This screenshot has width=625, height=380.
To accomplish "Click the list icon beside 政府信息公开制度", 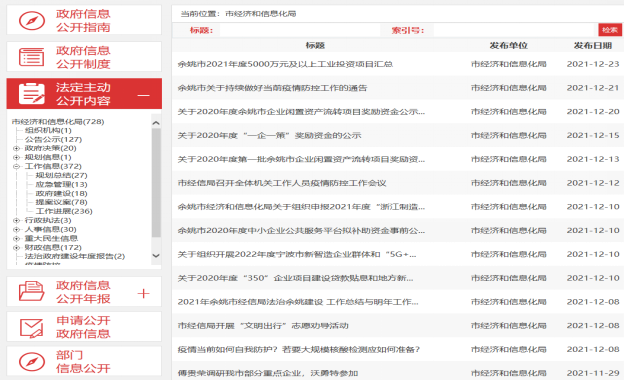I will click(x=31, y=57).
